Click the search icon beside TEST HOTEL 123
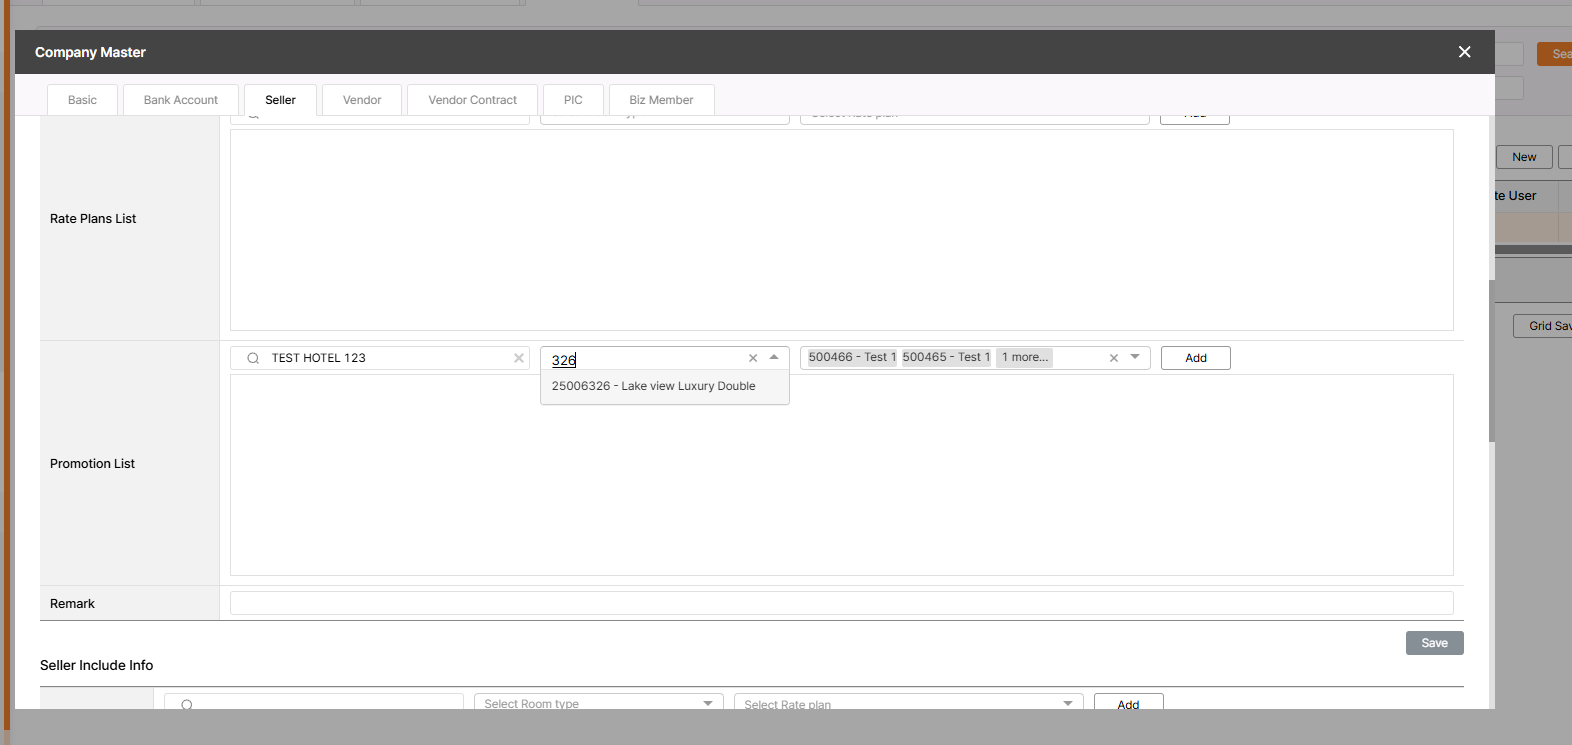This screenshot has height=745, width=1572. (253, 358)
